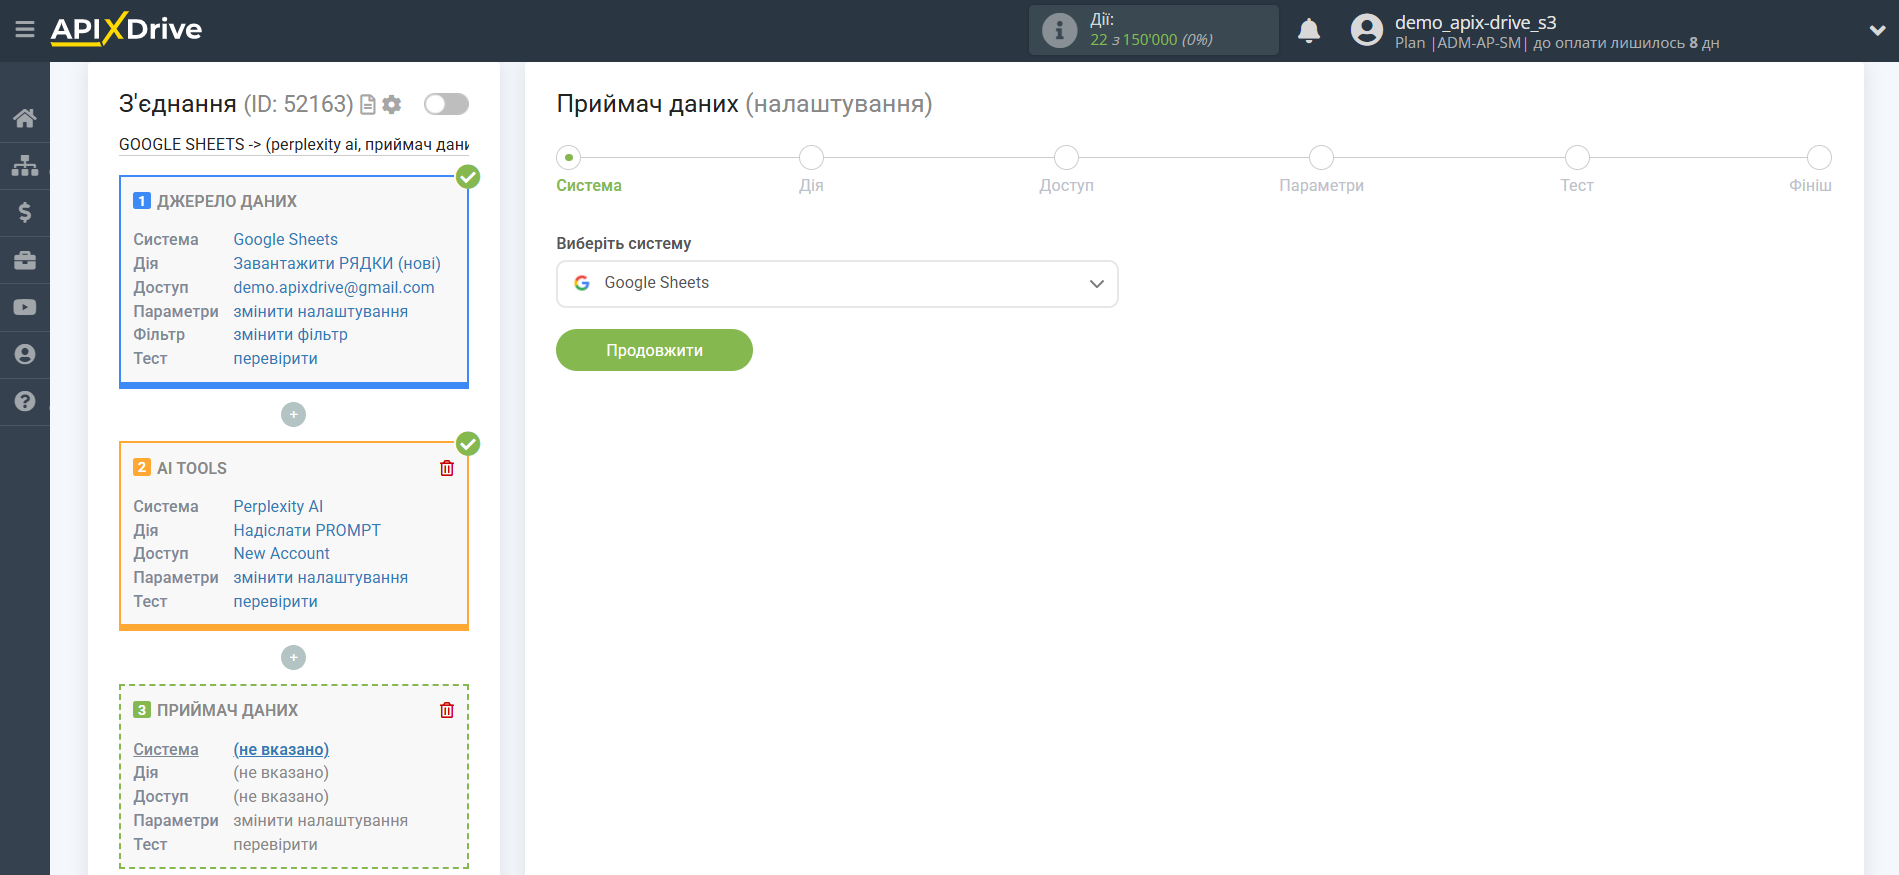The height and width of the screenshot is (875, 1899).
Task: Click the Дії usage counter panel
Action: pyautogui.click(x=1153, y=30)
